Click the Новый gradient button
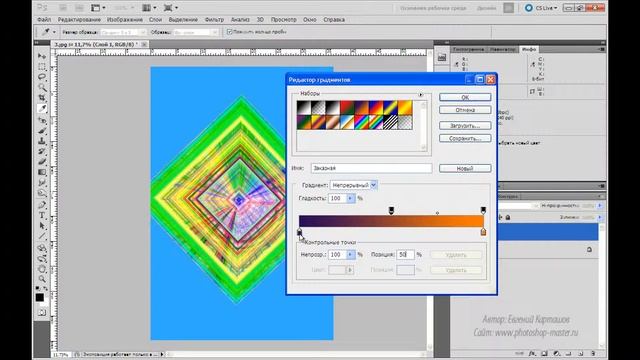 (465, 169)
